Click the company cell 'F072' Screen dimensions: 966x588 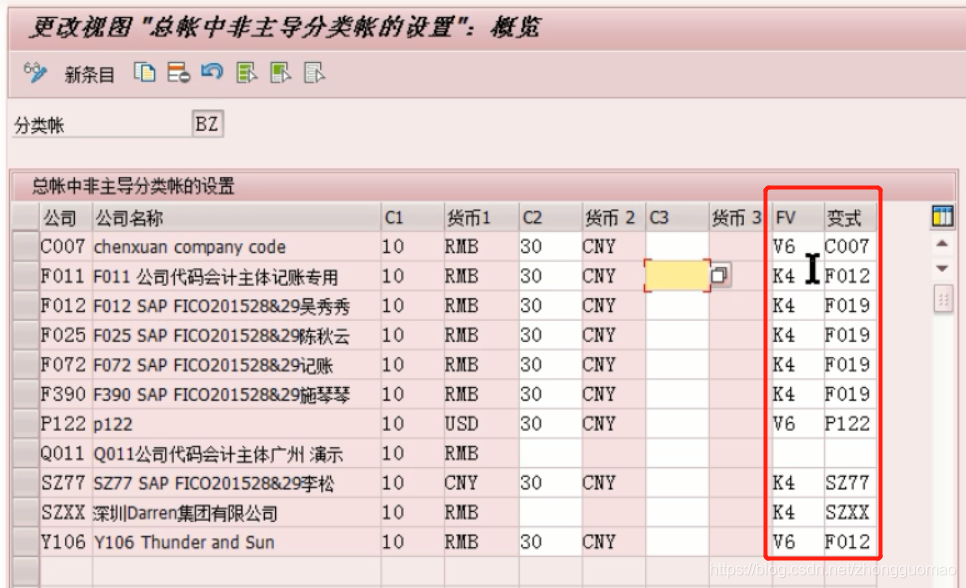point(66,364)
